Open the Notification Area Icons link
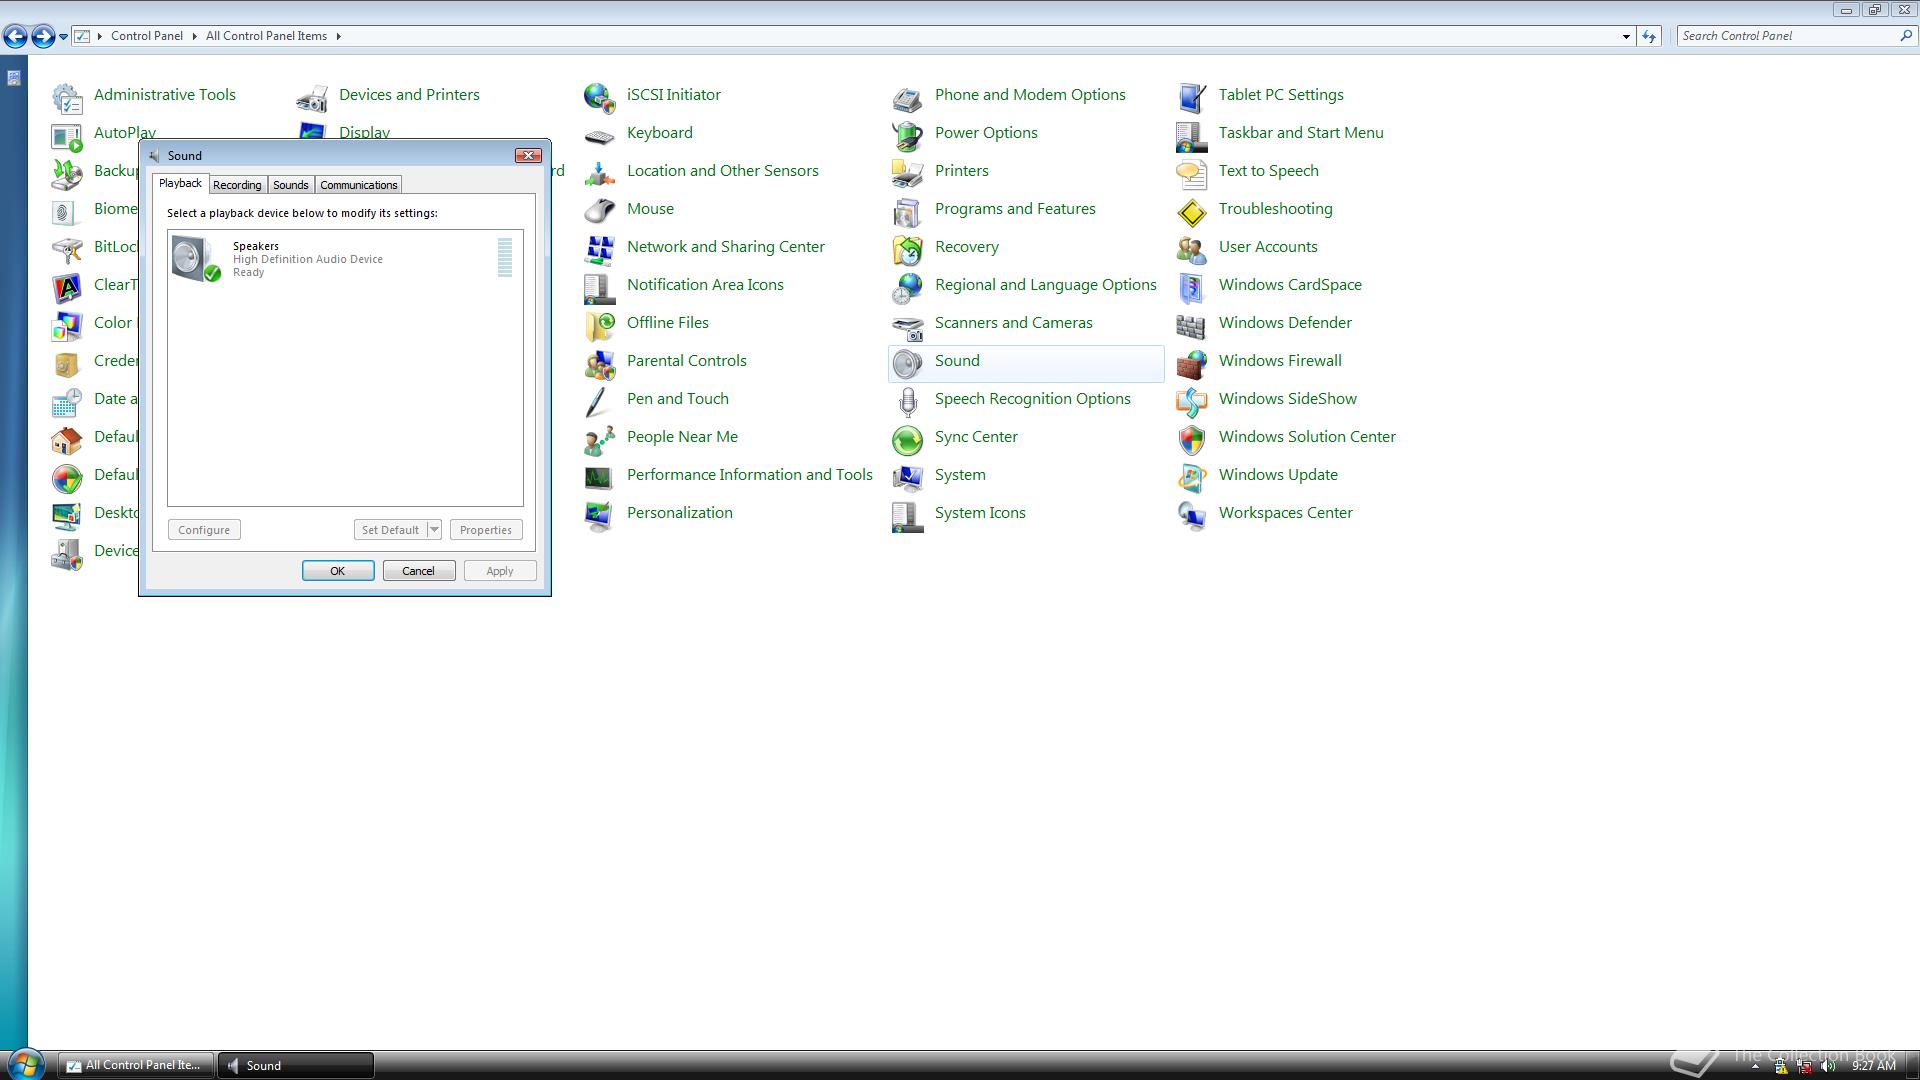Screen dimensions: 1920x1080 705,285
